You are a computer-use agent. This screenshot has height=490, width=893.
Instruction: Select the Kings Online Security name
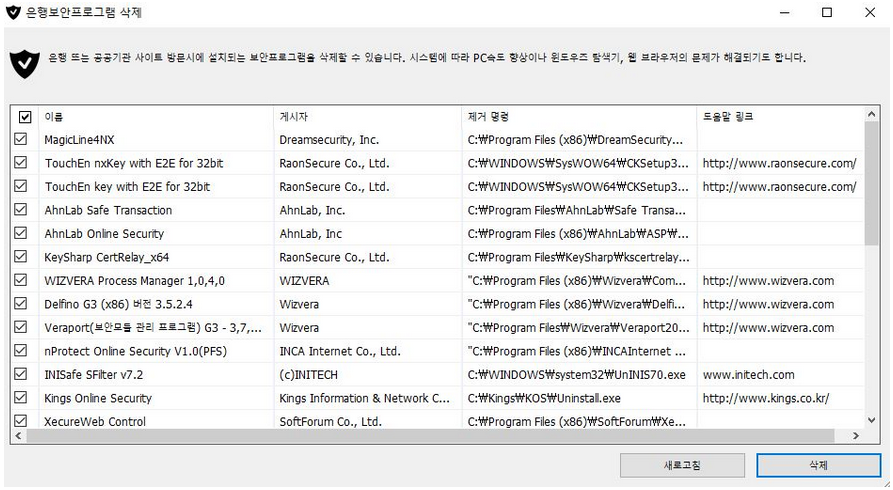point(98,398)
